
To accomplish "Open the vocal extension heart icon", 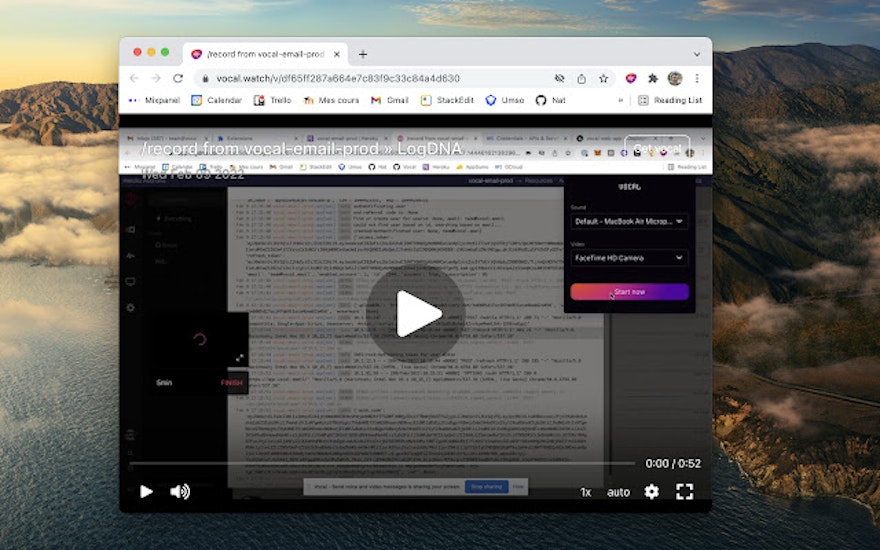I will click(x=631, y=79).
